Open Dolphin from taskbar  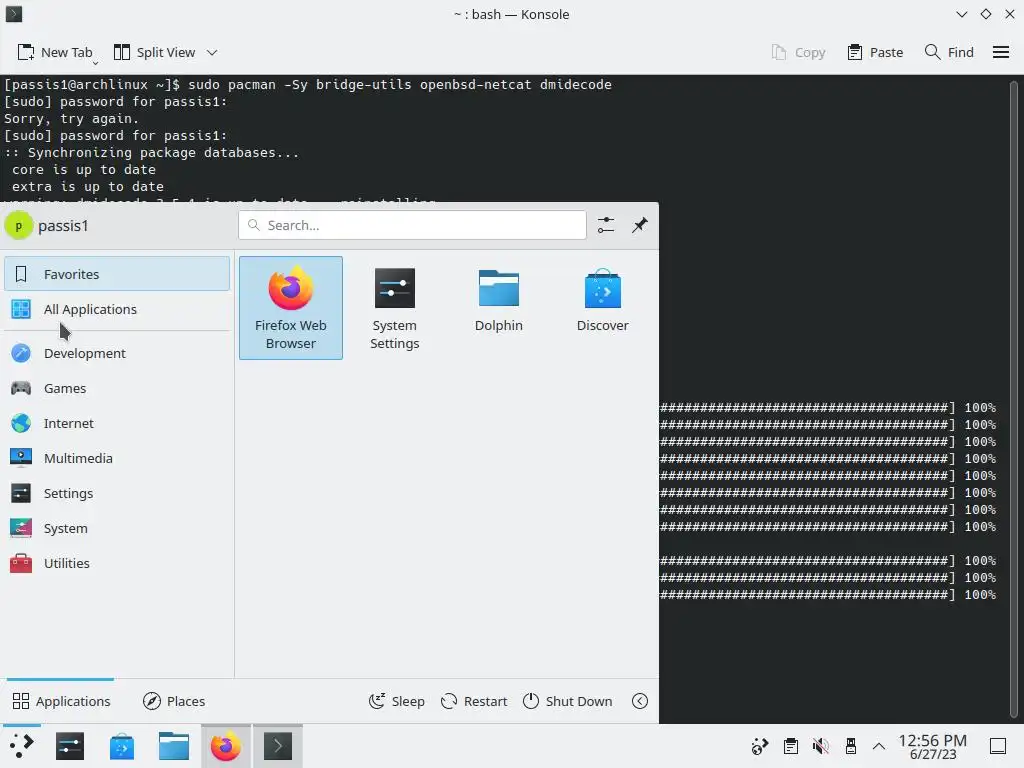click(x=174, y=746)
